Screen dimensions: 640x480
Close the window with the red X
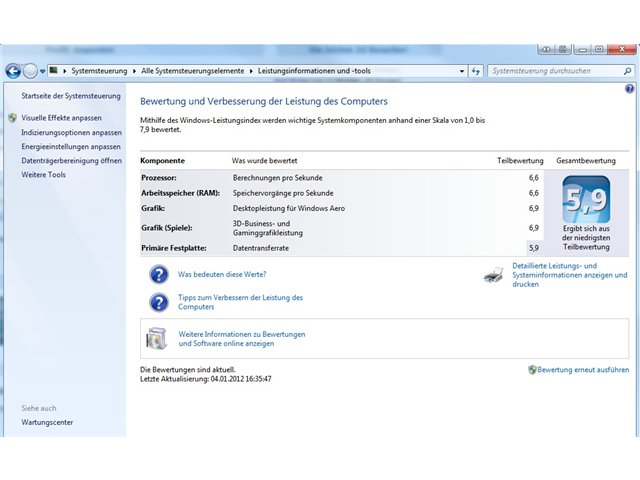(x=622, y=49)
